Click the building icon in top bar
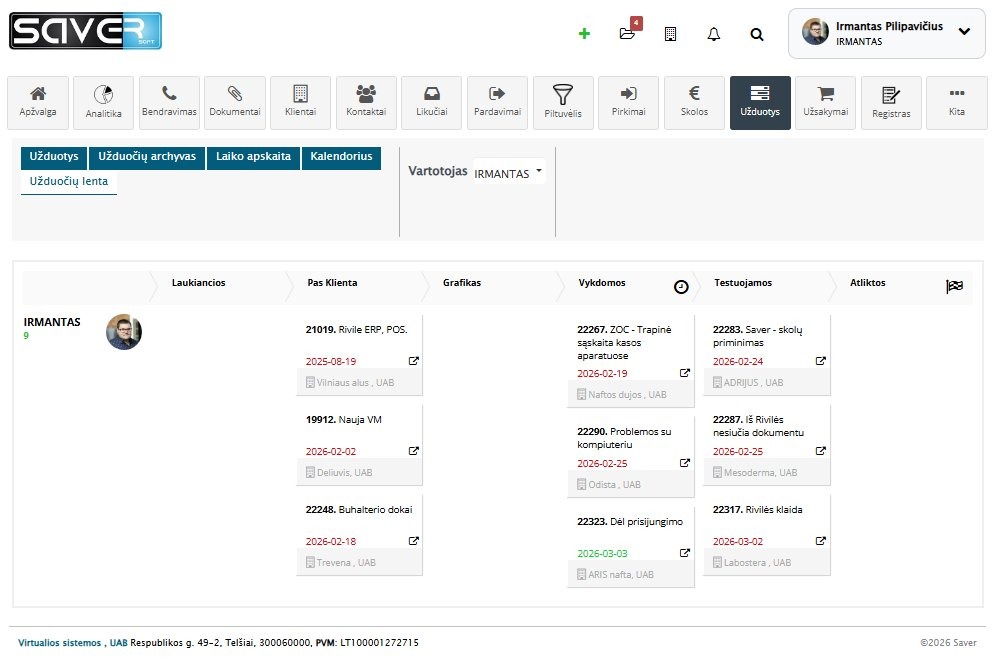The image size is (994, 665). (x=670, y=34)
